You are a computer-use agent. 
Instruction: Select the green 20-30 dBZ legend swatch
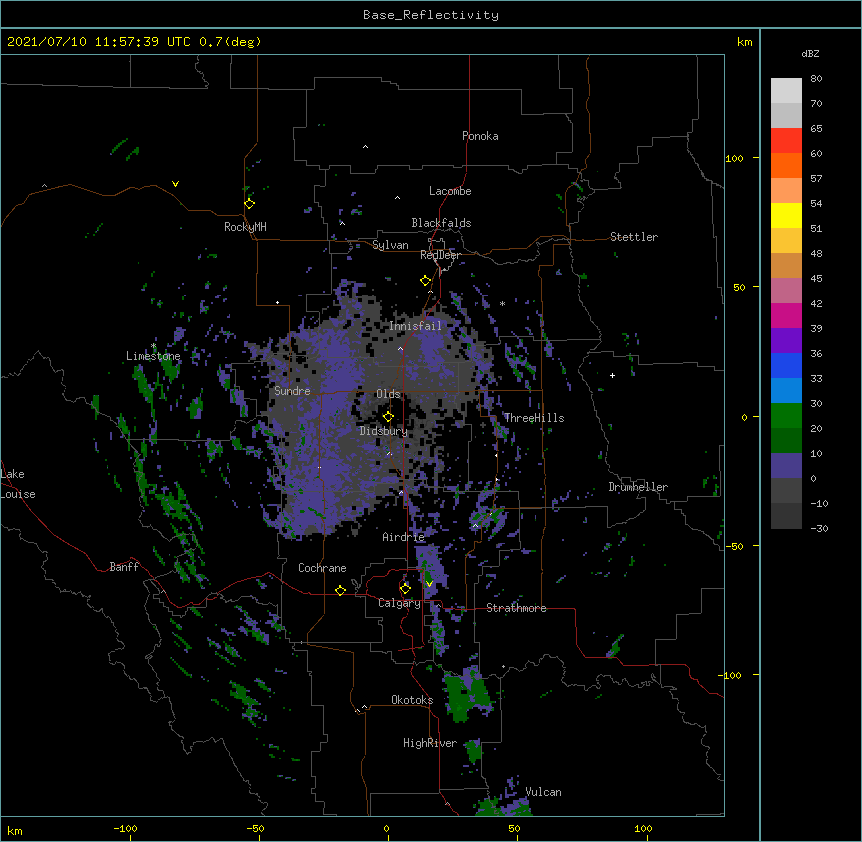pos(786,416)
